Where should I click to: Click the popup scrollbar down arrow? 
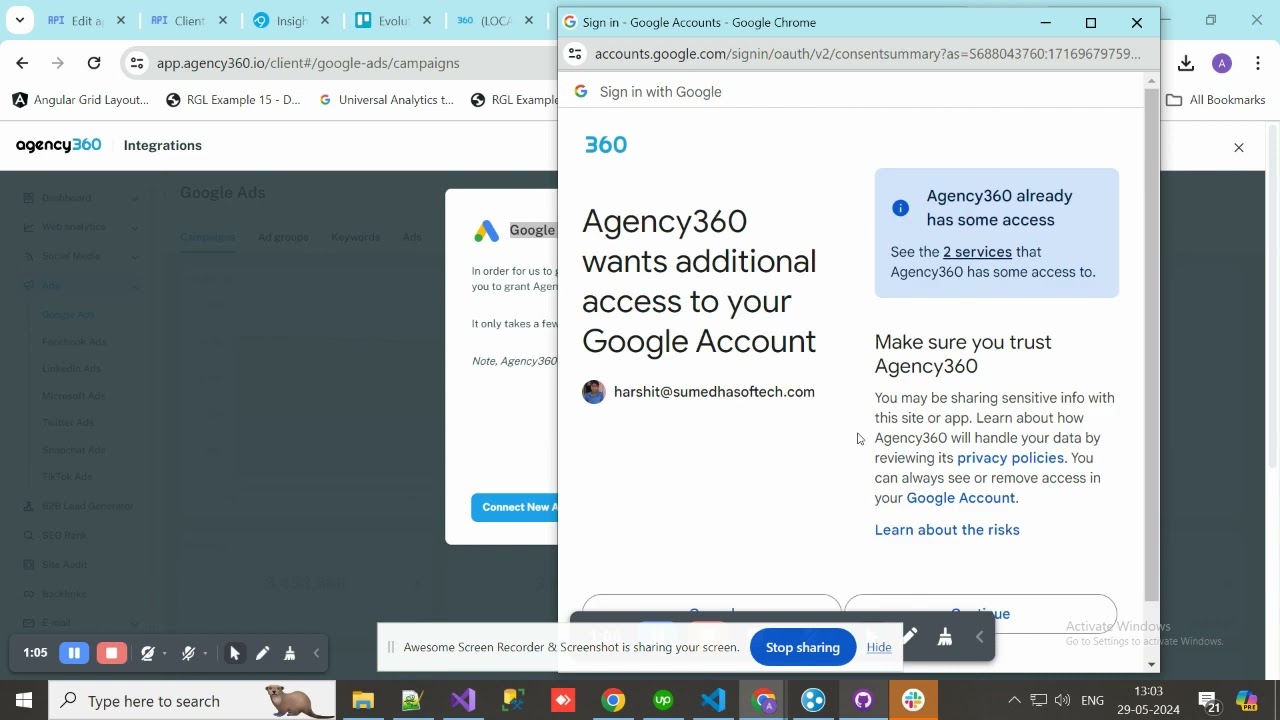pyautogui.click(x=1152, y=665)
